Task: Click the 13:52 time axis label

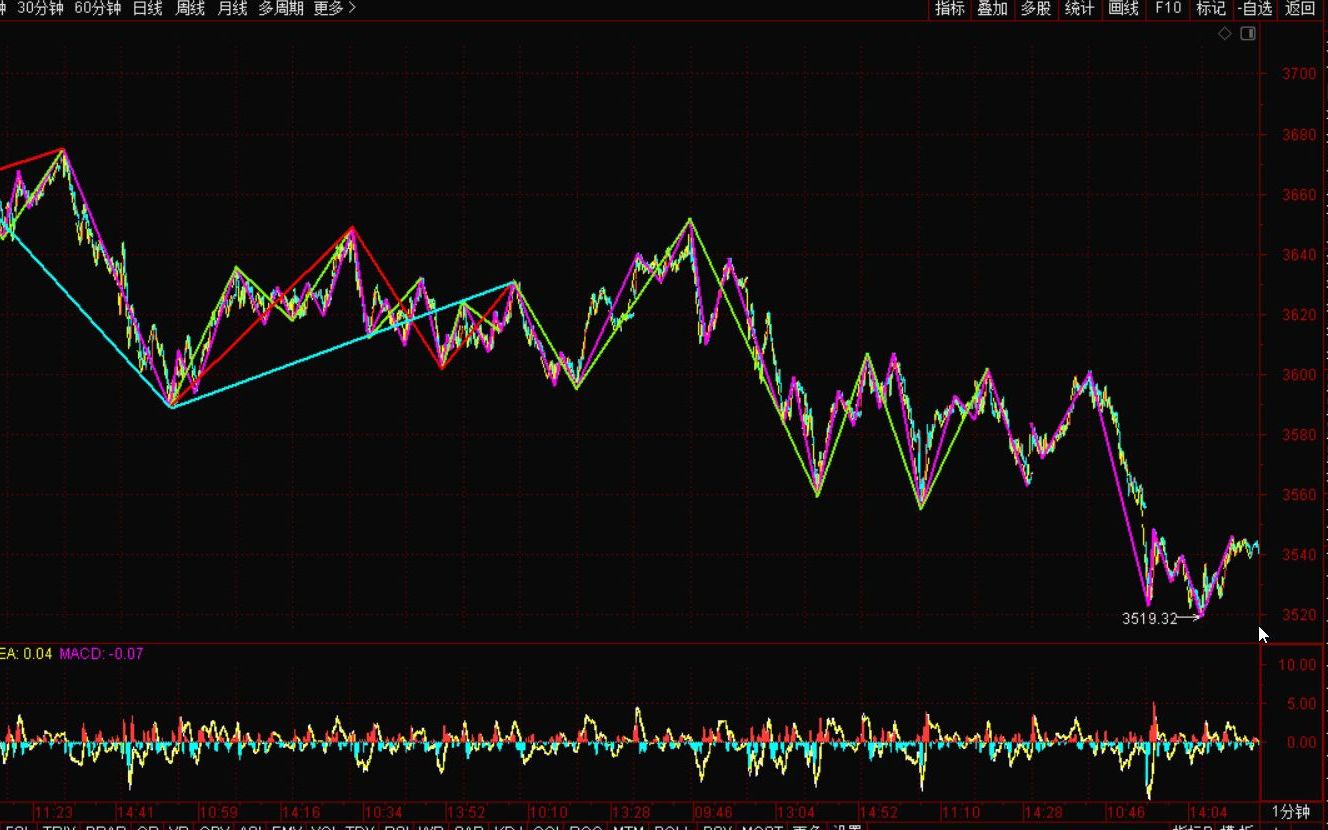Action: click(x=465, y=812)
